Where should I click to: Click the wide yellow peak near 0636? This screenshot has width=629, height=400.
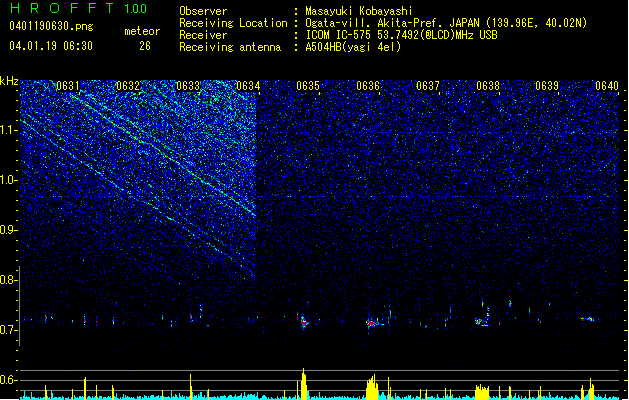[372, 387]
